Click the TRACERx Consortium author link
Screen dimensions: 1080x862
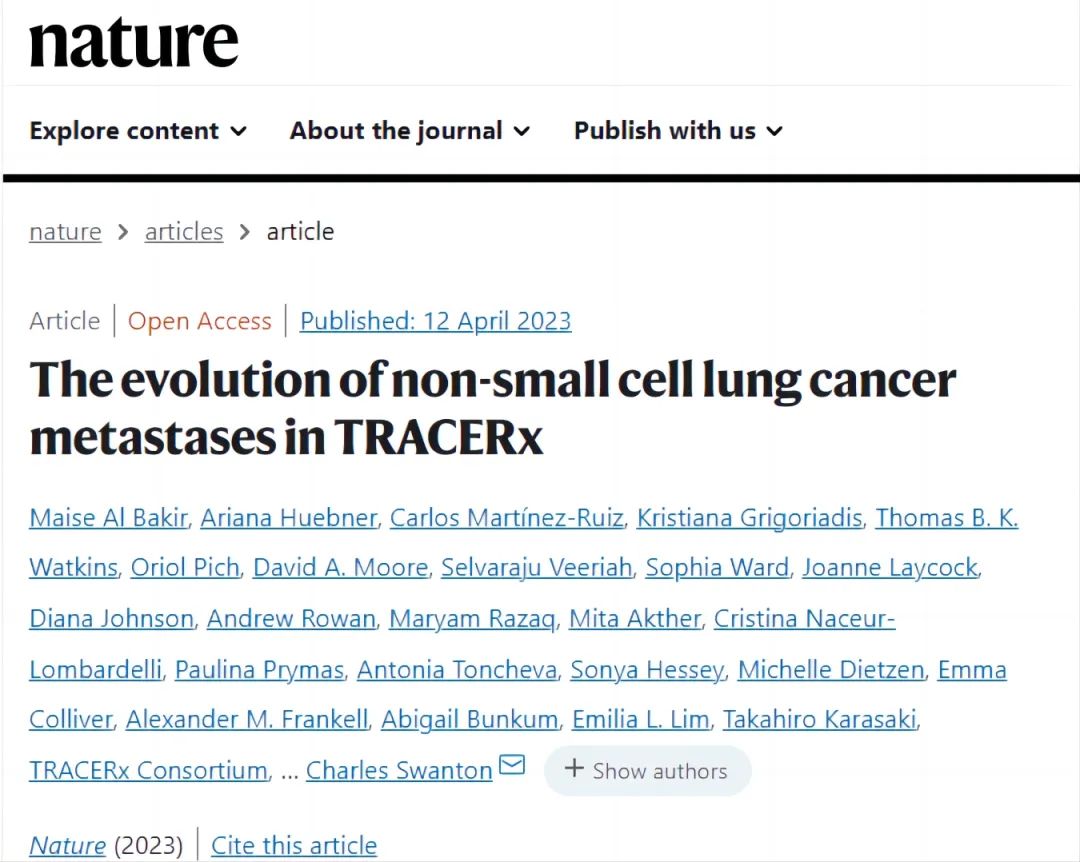tap(148, 770)
